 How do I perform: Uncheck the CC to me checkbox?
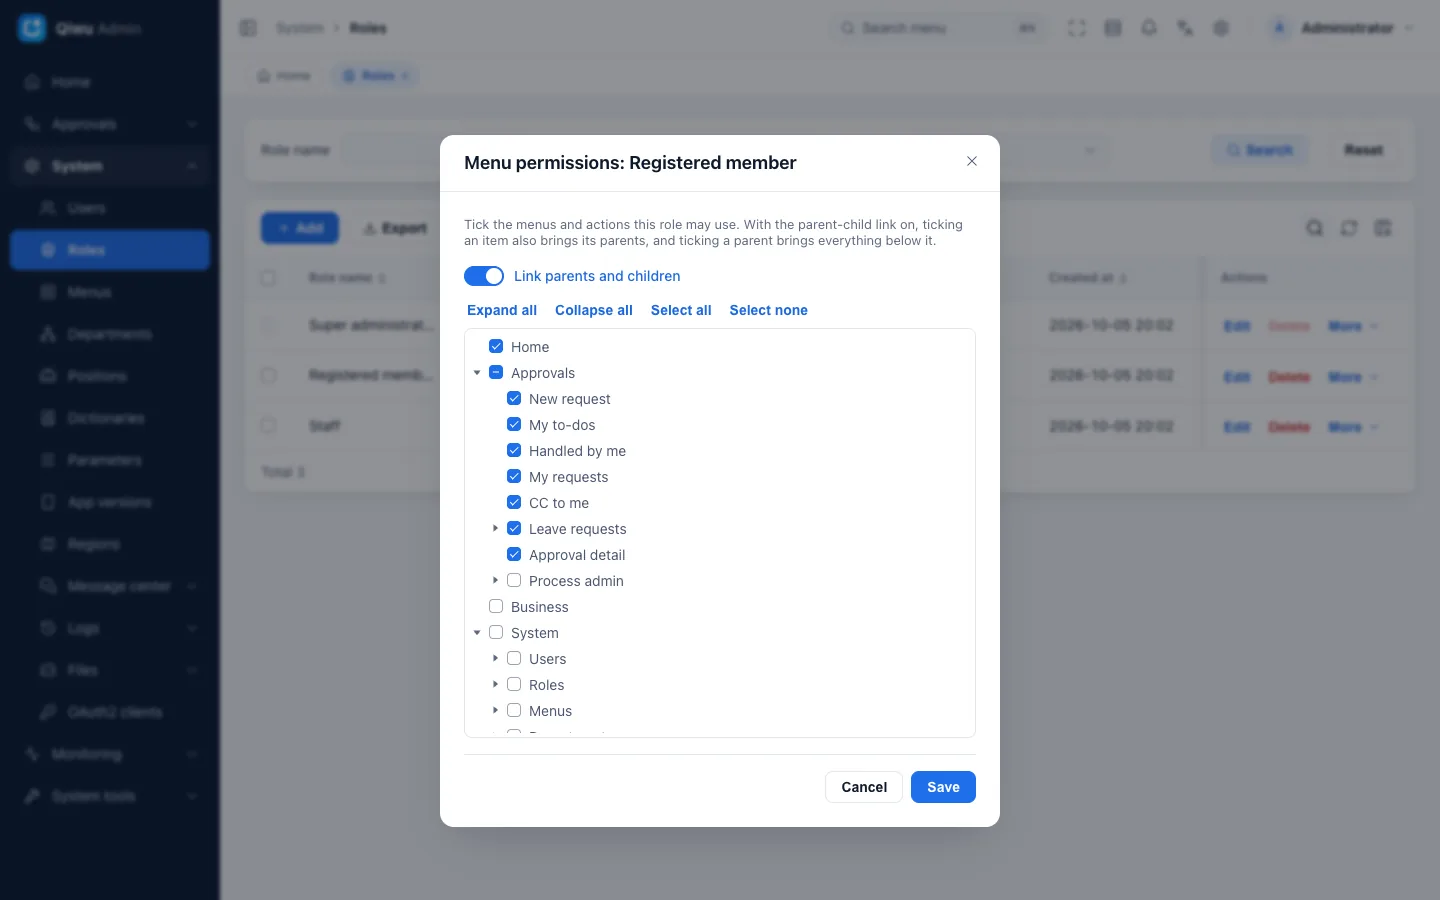click(x=514, y=502)
